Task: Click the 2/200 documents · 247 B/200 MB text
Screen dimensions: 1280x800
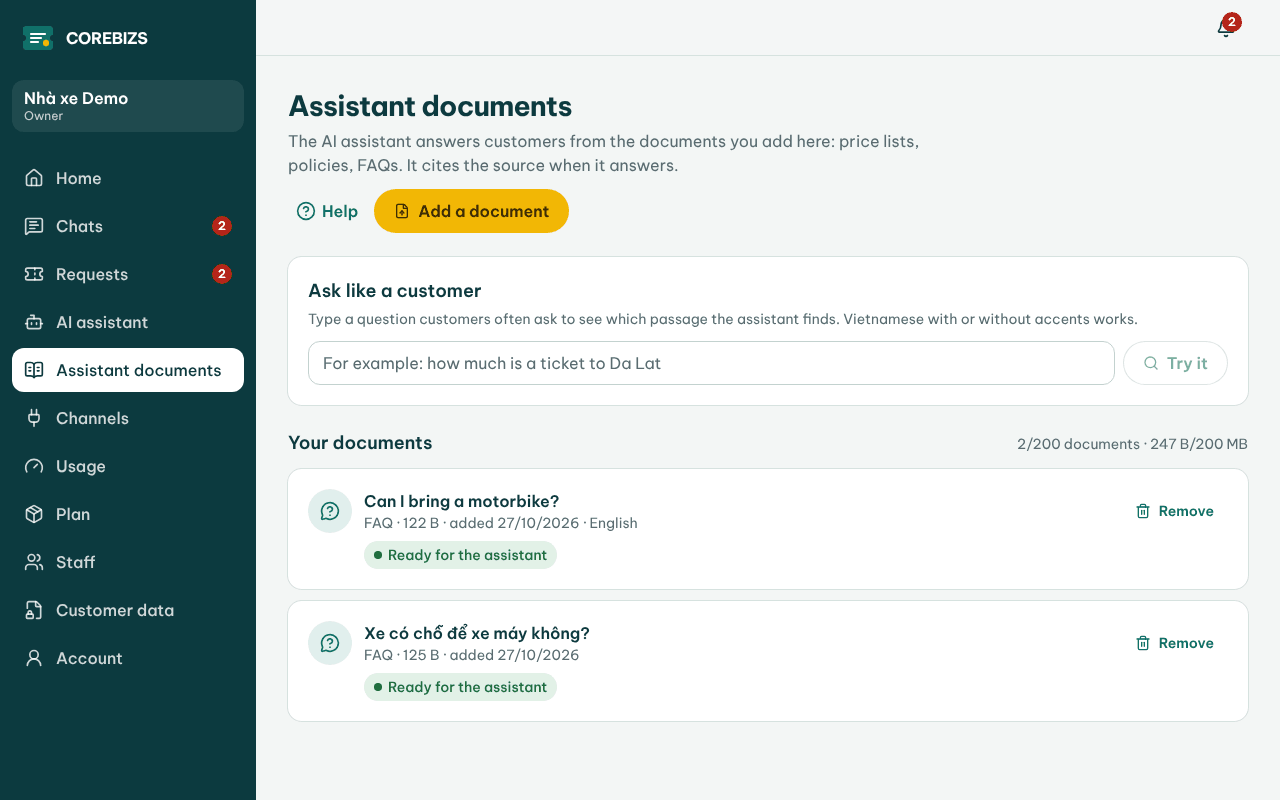Action: point(1132,444)
